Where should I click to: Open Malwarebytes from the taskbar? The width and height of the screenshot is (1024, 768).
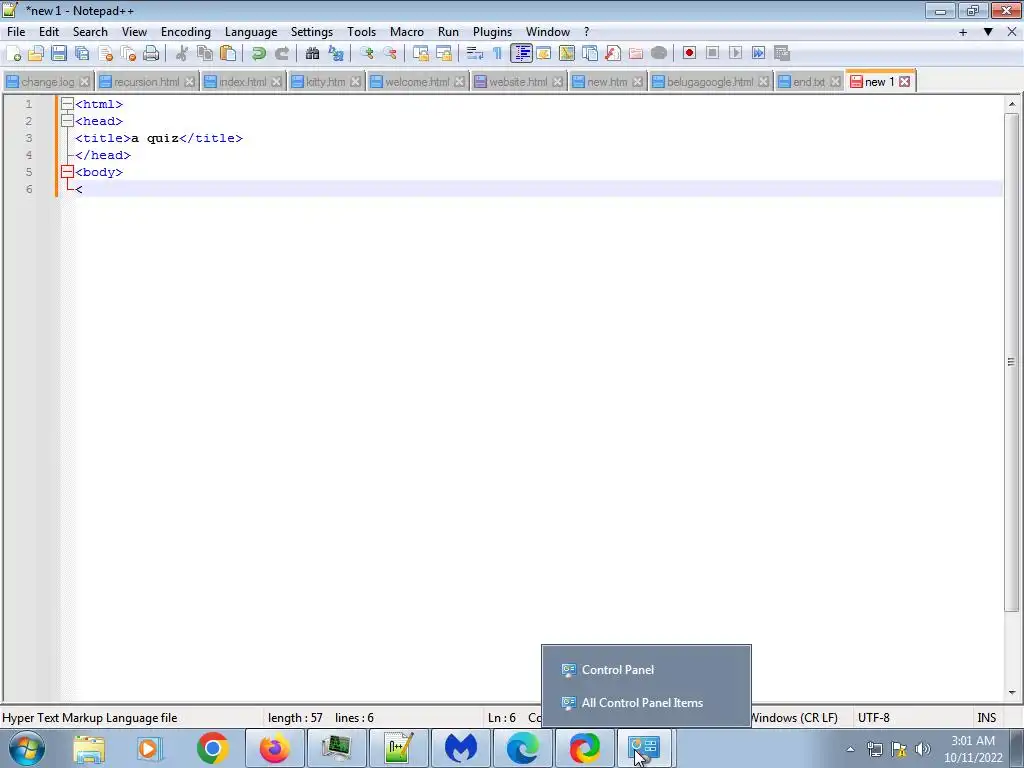point(461,748)
